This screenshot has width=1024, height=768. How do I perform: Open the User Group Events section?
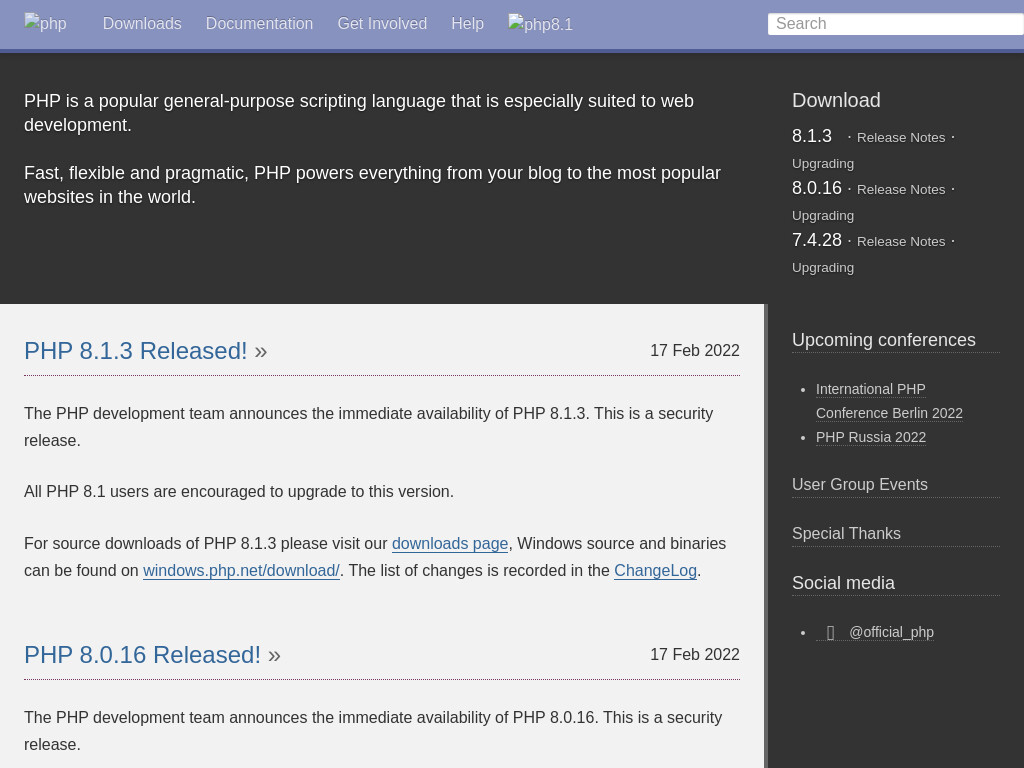(859, 485)
